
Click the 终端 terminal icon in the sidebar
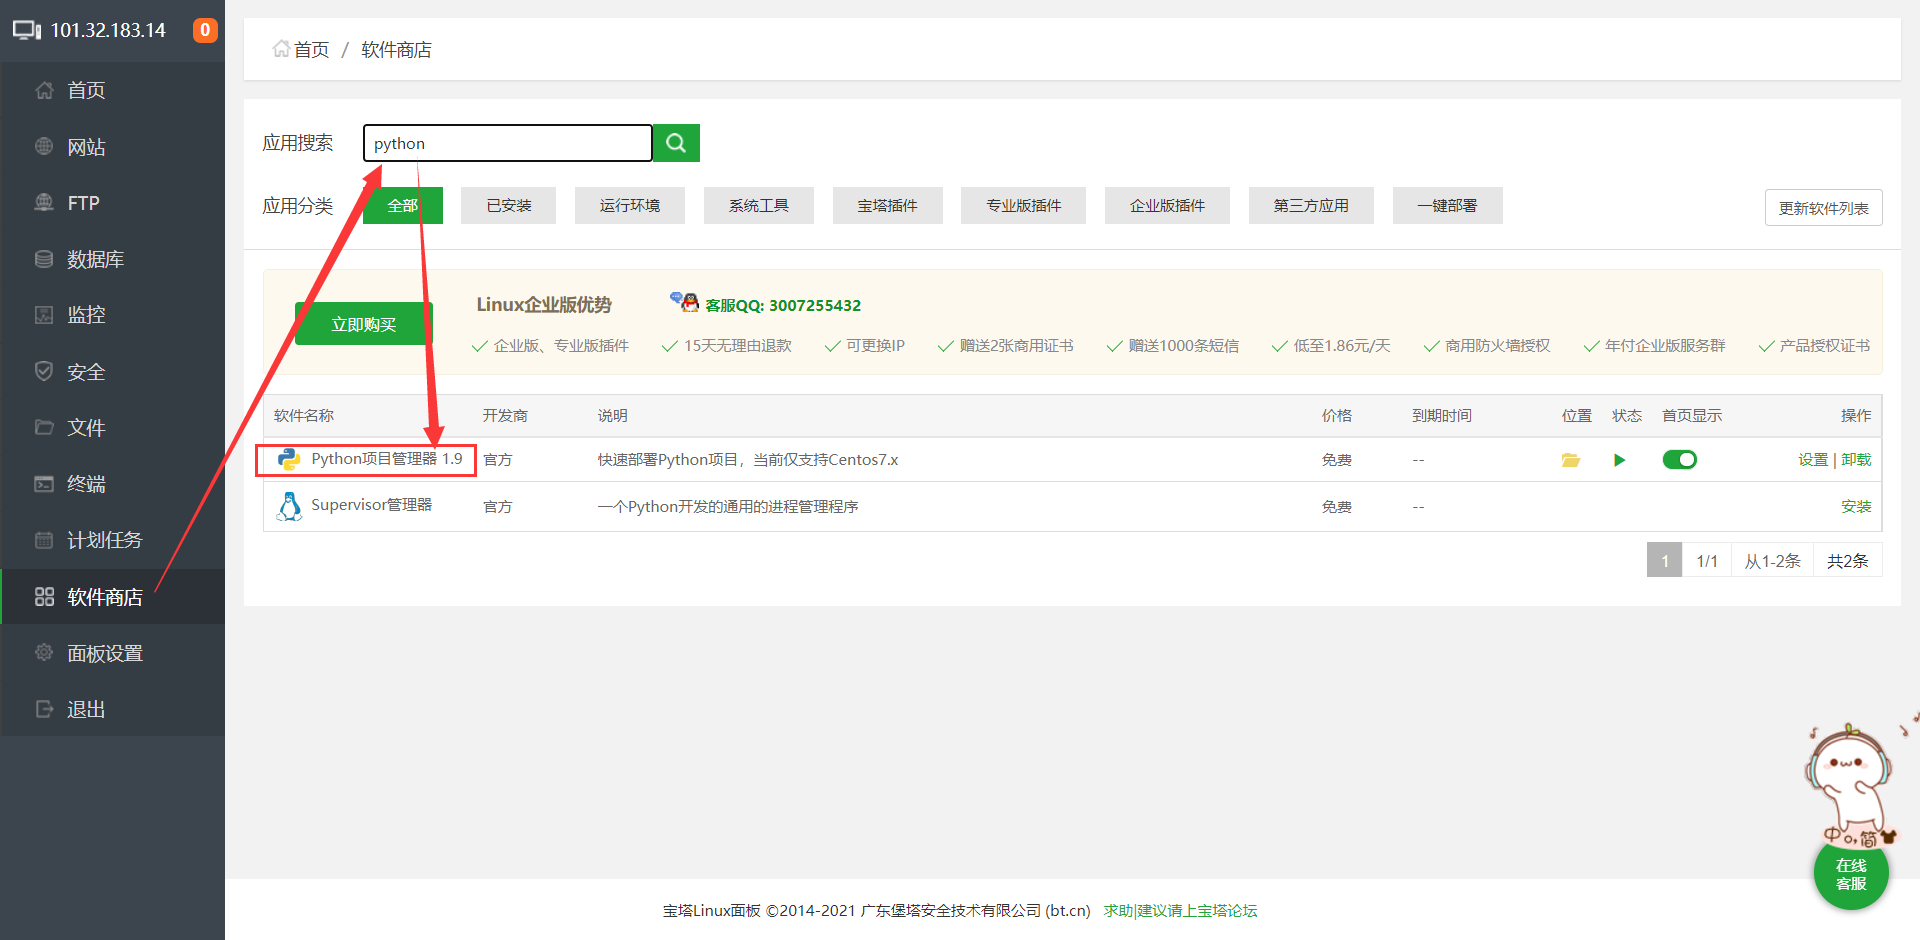(44, 484)
